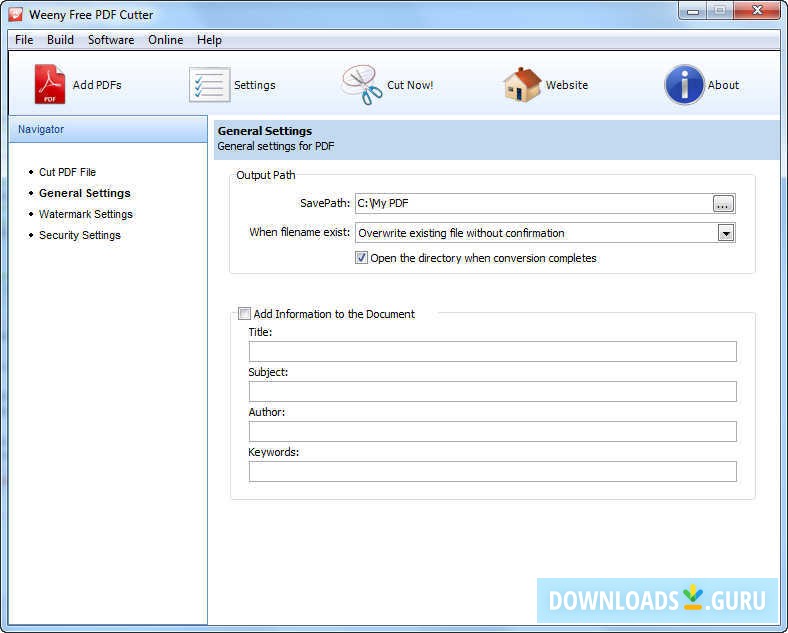Screen dimensions: 788x633
Task: Browse for SavePath with the ellipsis button
Action: pyautogui.click(x=723, y=203)
